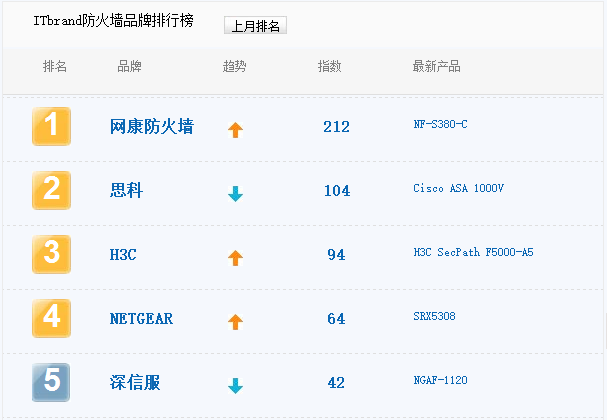Open the 思科 brand link
The image size is (607, 420).
pyautogui.click(x=126, y=190)
